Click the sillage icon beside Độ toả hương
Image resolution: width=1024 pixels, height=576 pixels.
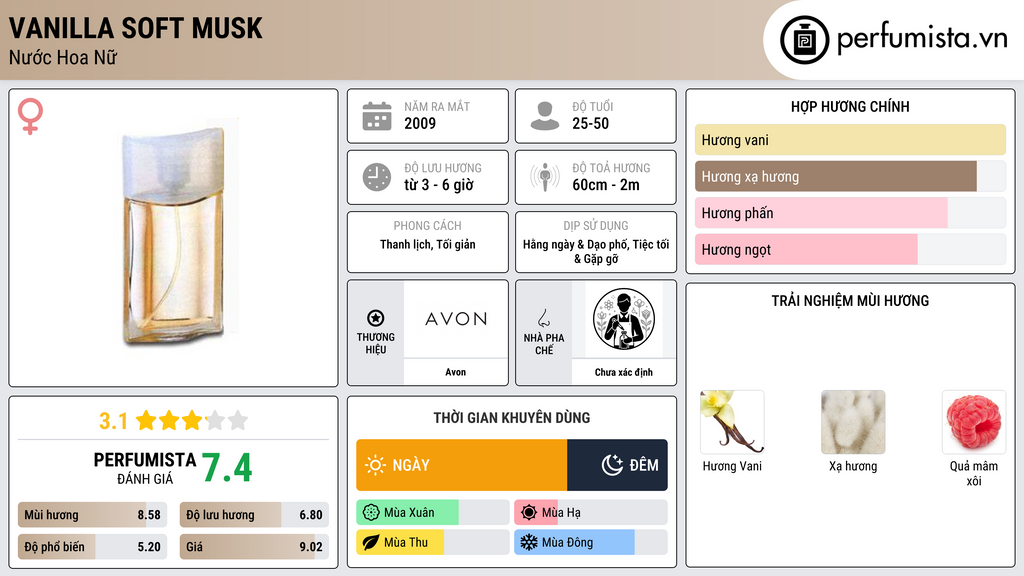pos(545,177)
